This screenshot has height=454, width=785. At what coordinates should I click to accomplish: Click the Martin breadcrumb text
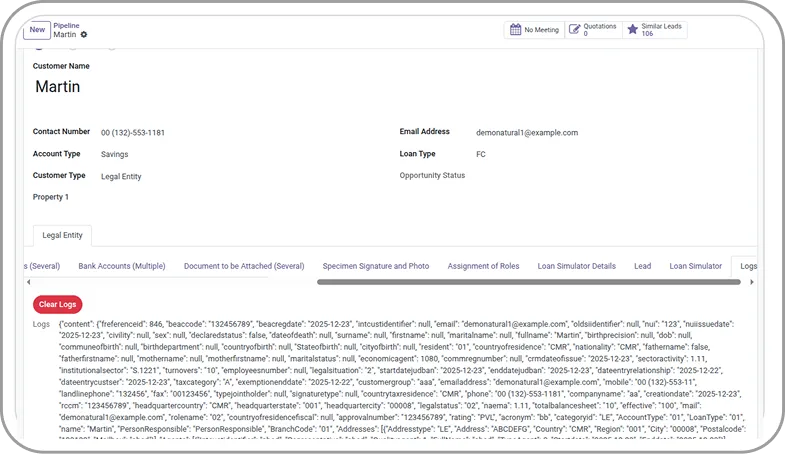[65, 35]
